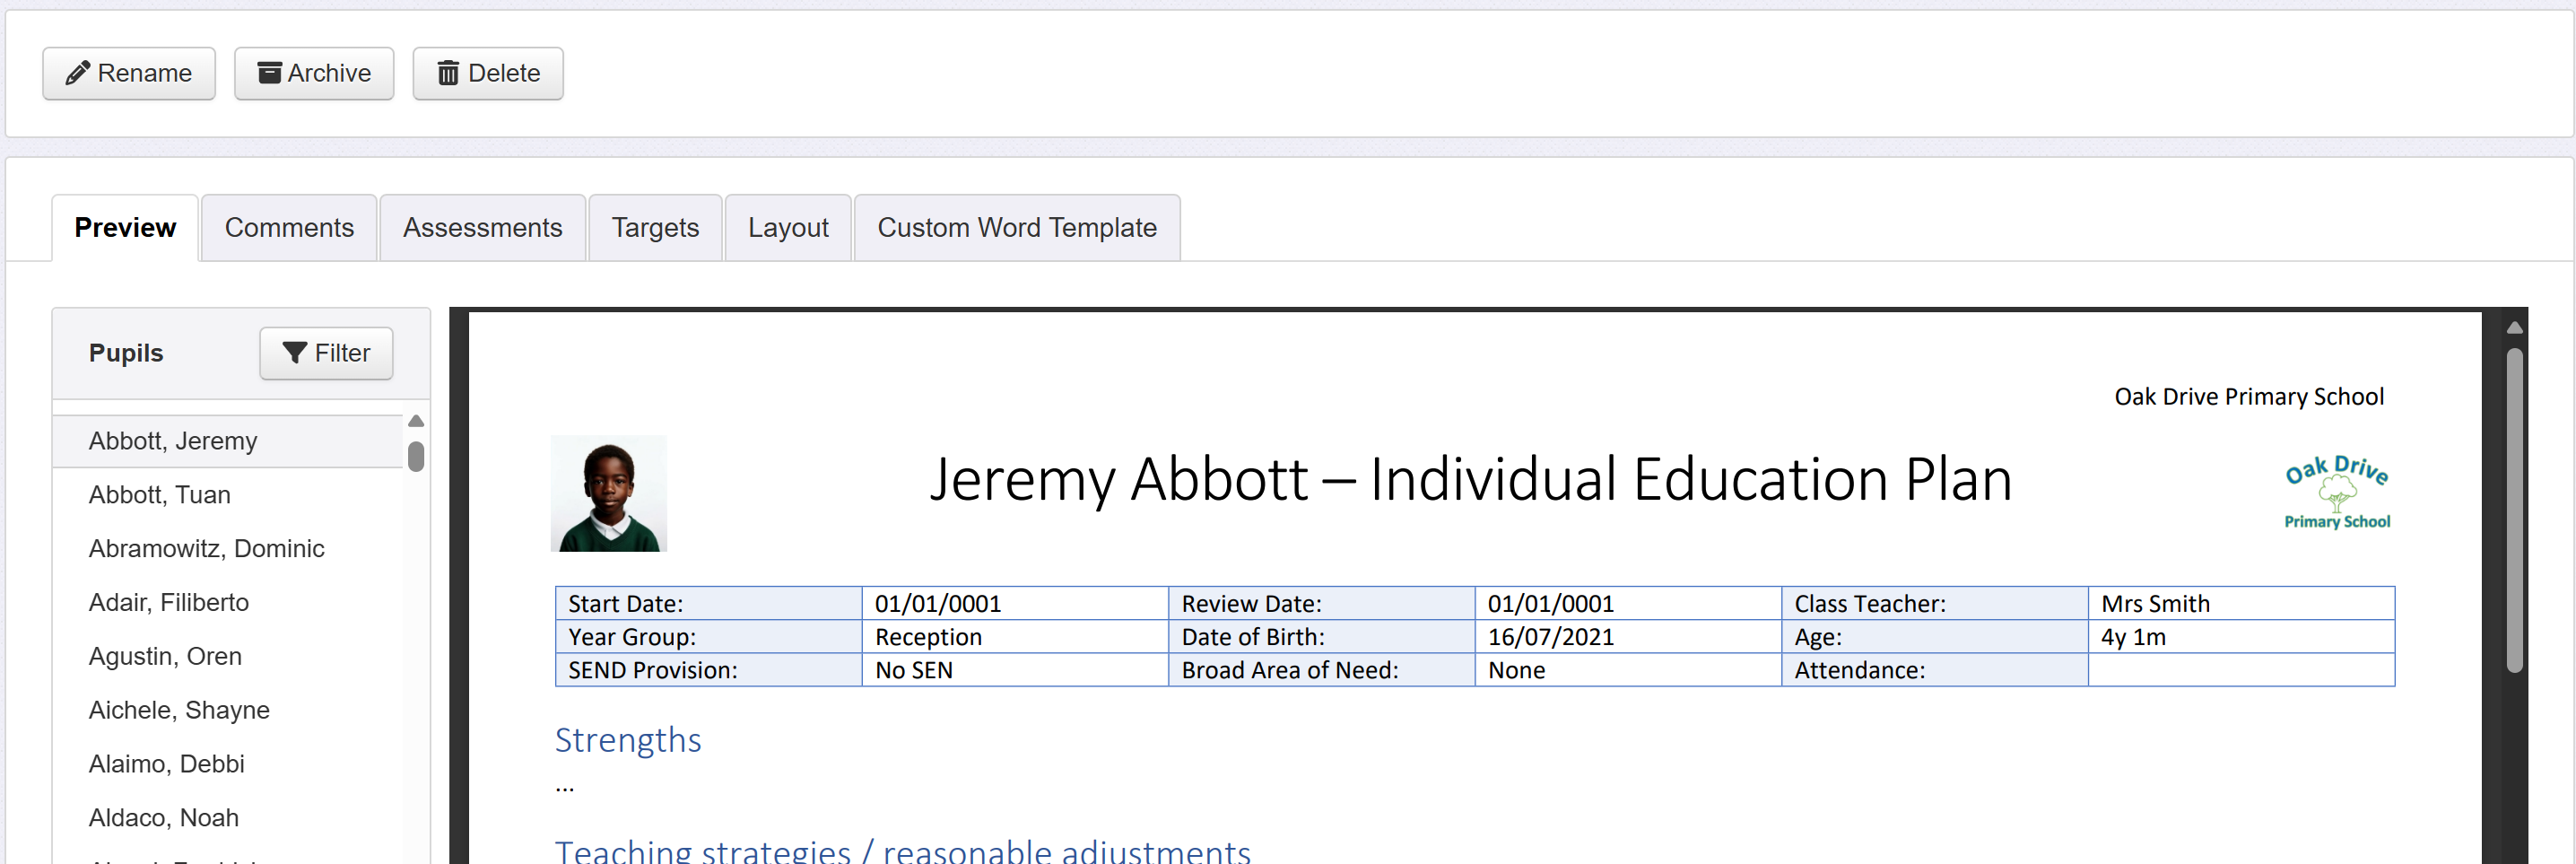Click the document preview scrollbar thumb
Image resolution: width=2576 pixels, height=864 pixels.
pos(2514,510)
